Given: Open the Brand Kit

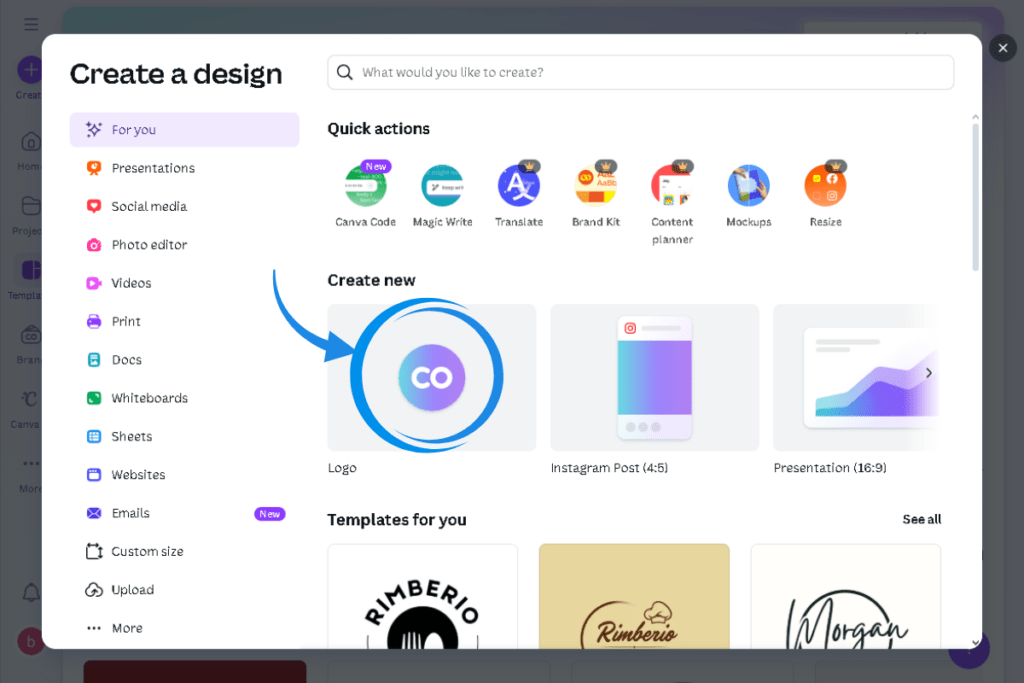Looking at the screenshot, I should [x=596, y=185].
